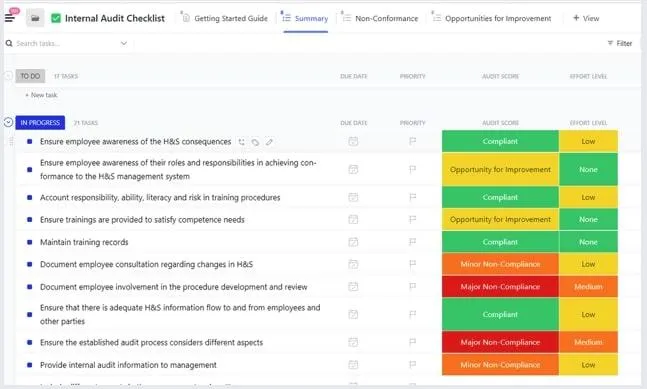Image resolution: width=647 pixels, height=389 pixels.
Task: Click the yellow Low effort cell on Account responsibility
Action: (588, 197)
